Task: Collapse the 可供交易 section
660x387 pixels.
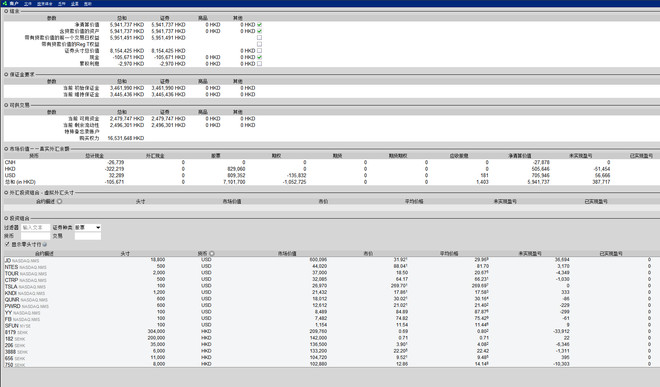Action: pos(6,105)
